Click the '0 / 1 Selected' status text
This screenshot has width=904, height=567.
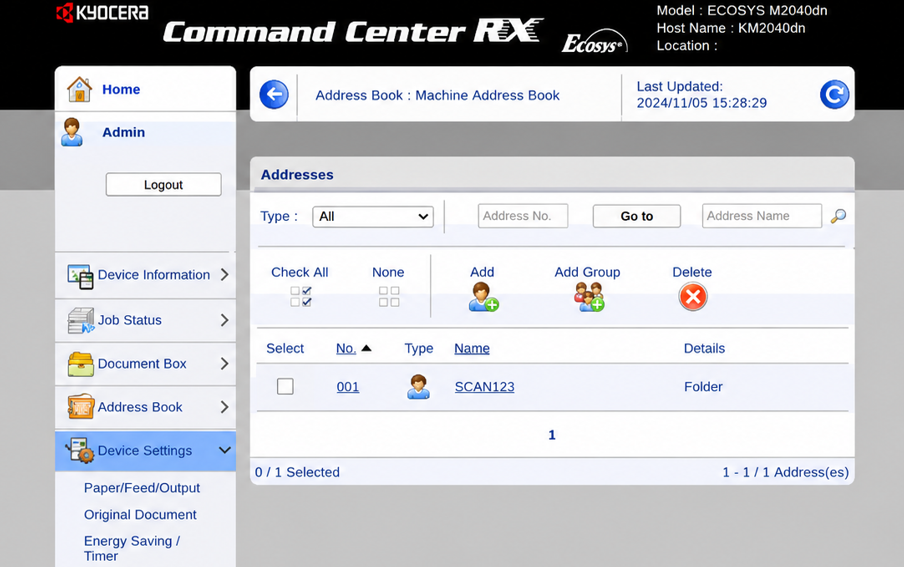tap(297, 472)
